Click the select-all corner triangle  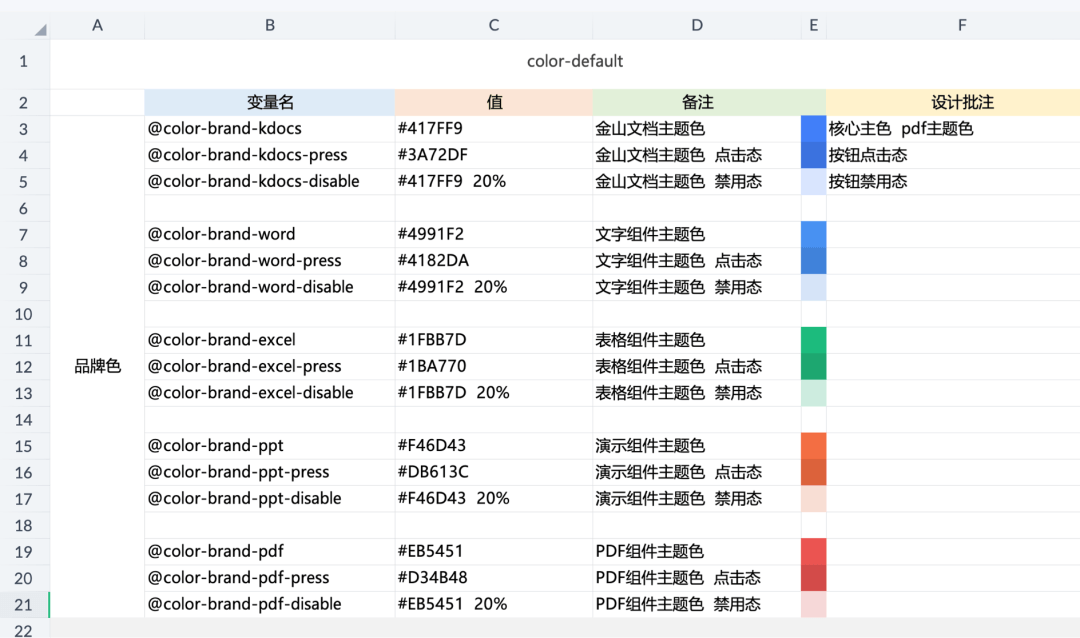point(40,30)
